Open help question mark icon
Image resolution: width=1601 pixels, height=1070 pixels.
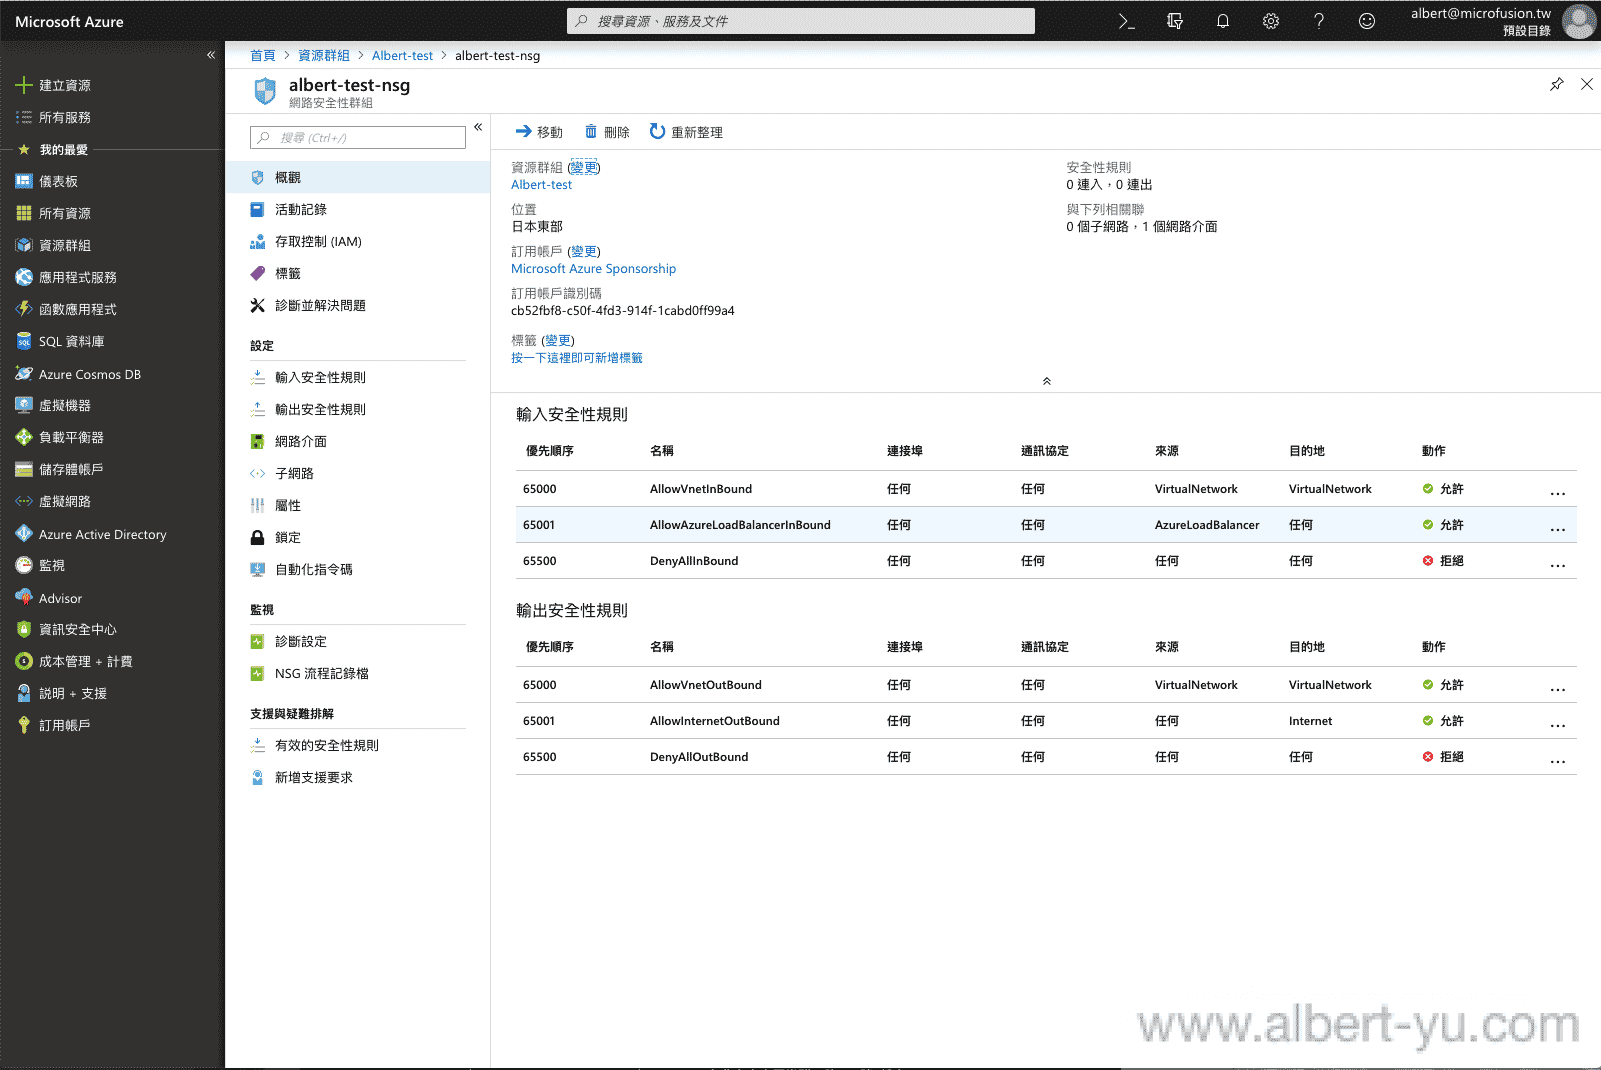tap(1319, 21)
